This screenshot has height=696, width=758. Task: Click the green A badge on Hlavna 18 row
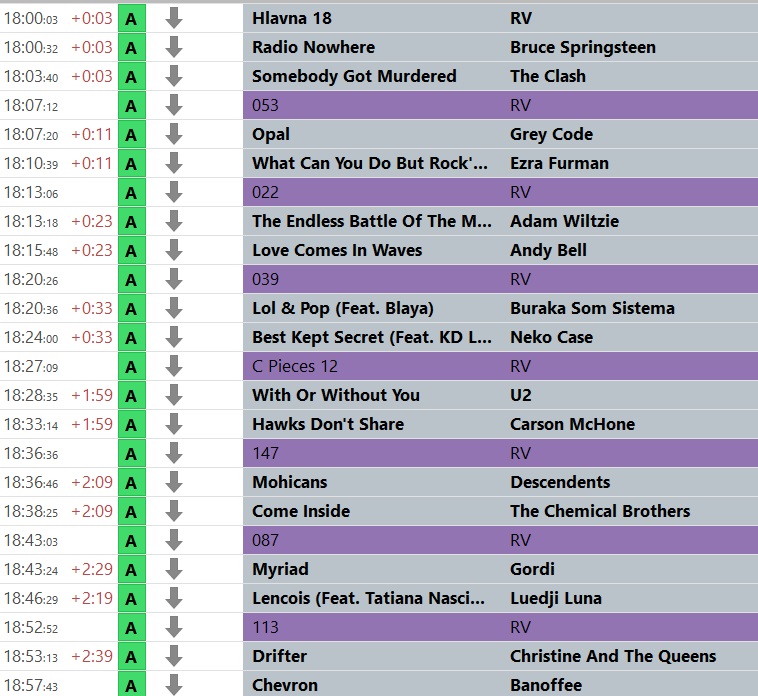point(132,19)
